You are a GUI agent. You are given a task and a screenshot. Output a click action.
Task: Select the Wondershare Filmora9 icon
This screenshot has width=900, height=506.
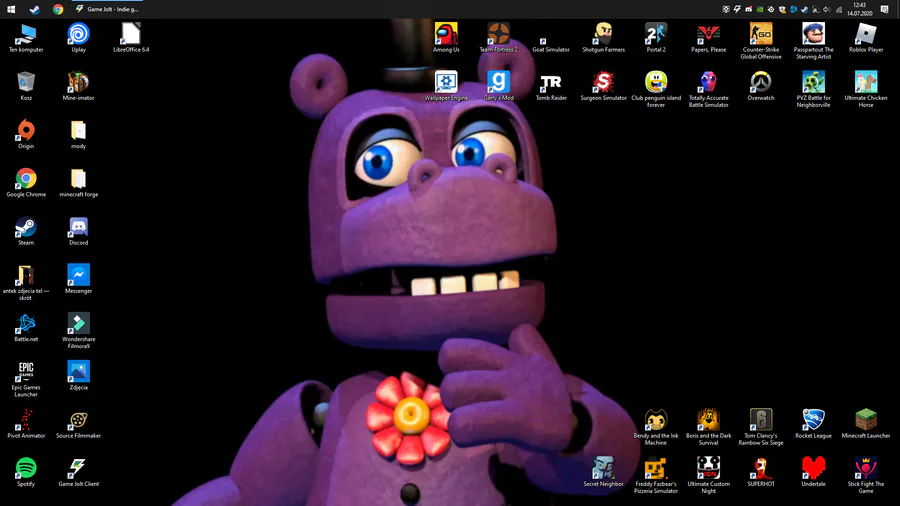[x=79, y=330]
